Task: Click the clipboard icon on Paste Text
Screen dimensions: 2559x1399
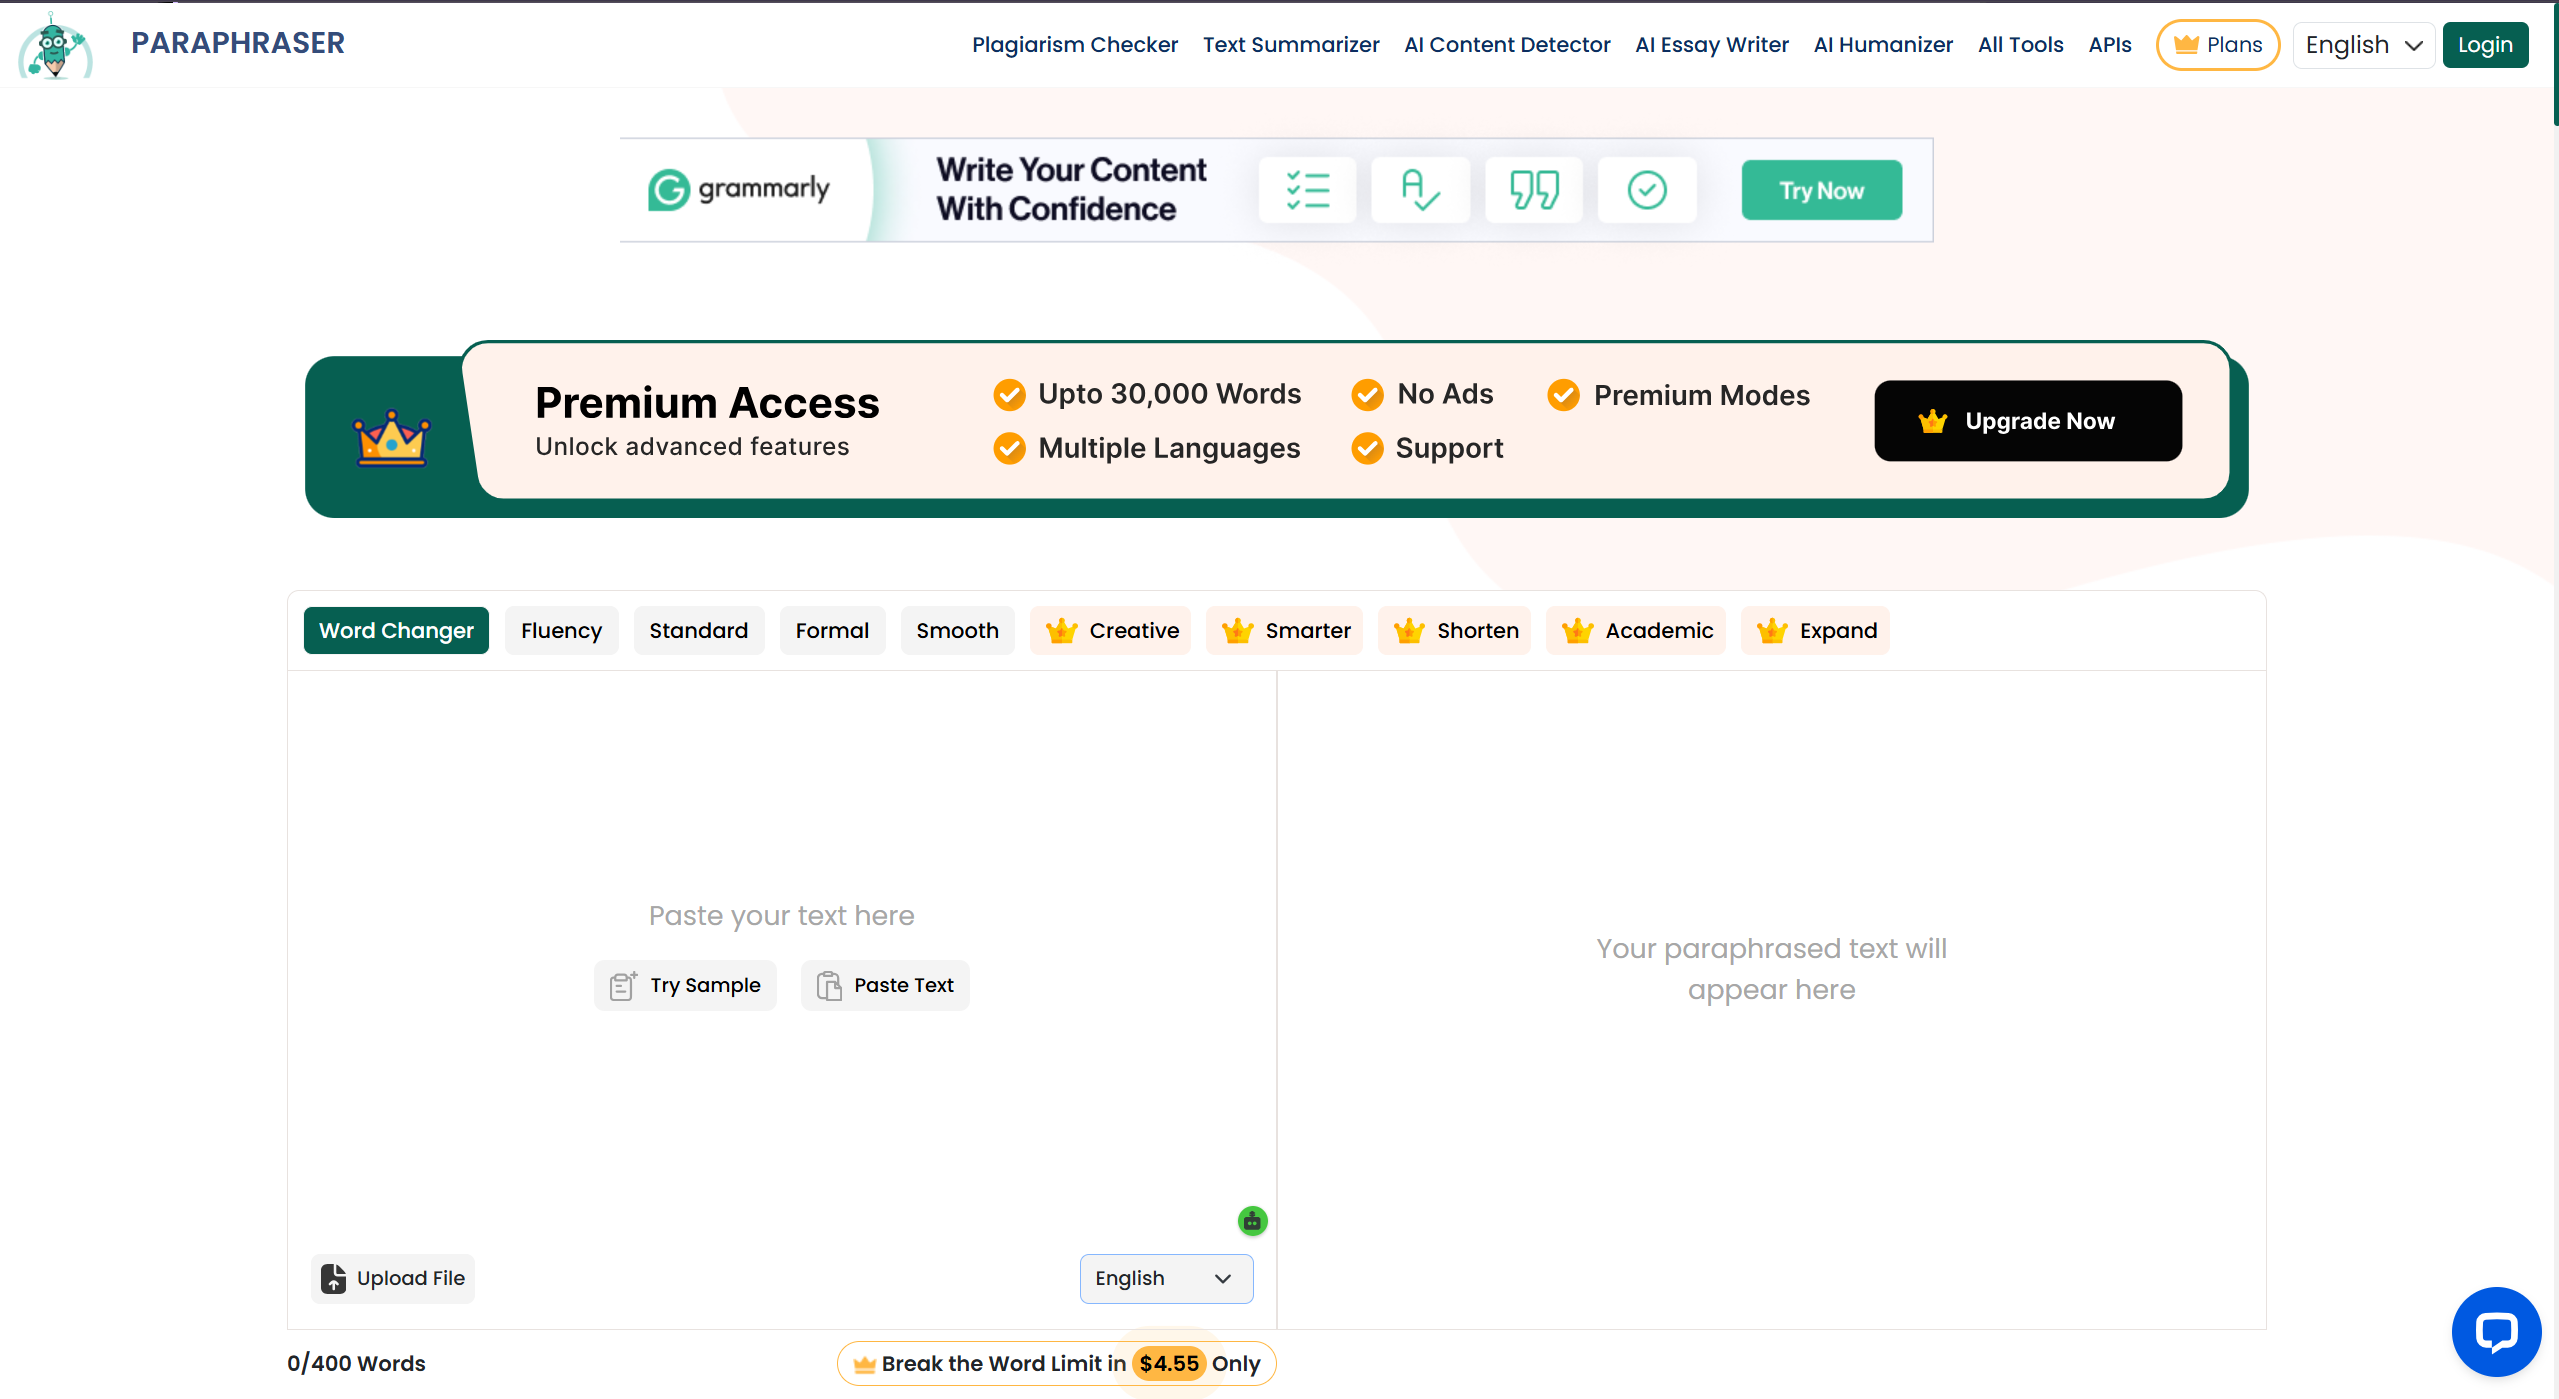Action: click(829, 986)
